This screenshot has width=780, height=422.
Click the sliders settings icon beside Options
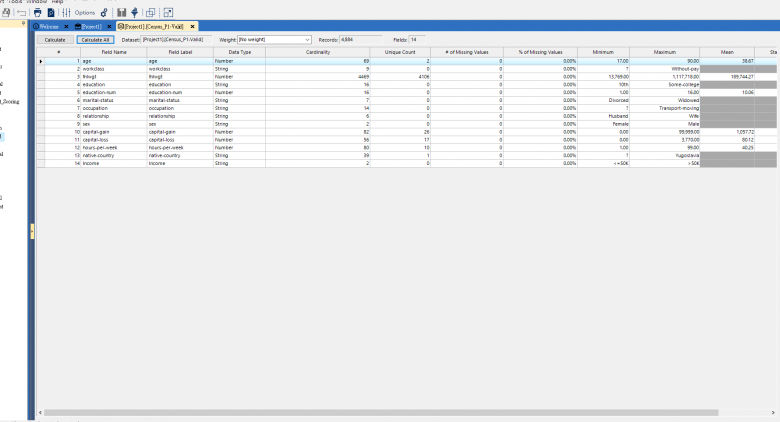coord(66,12)
